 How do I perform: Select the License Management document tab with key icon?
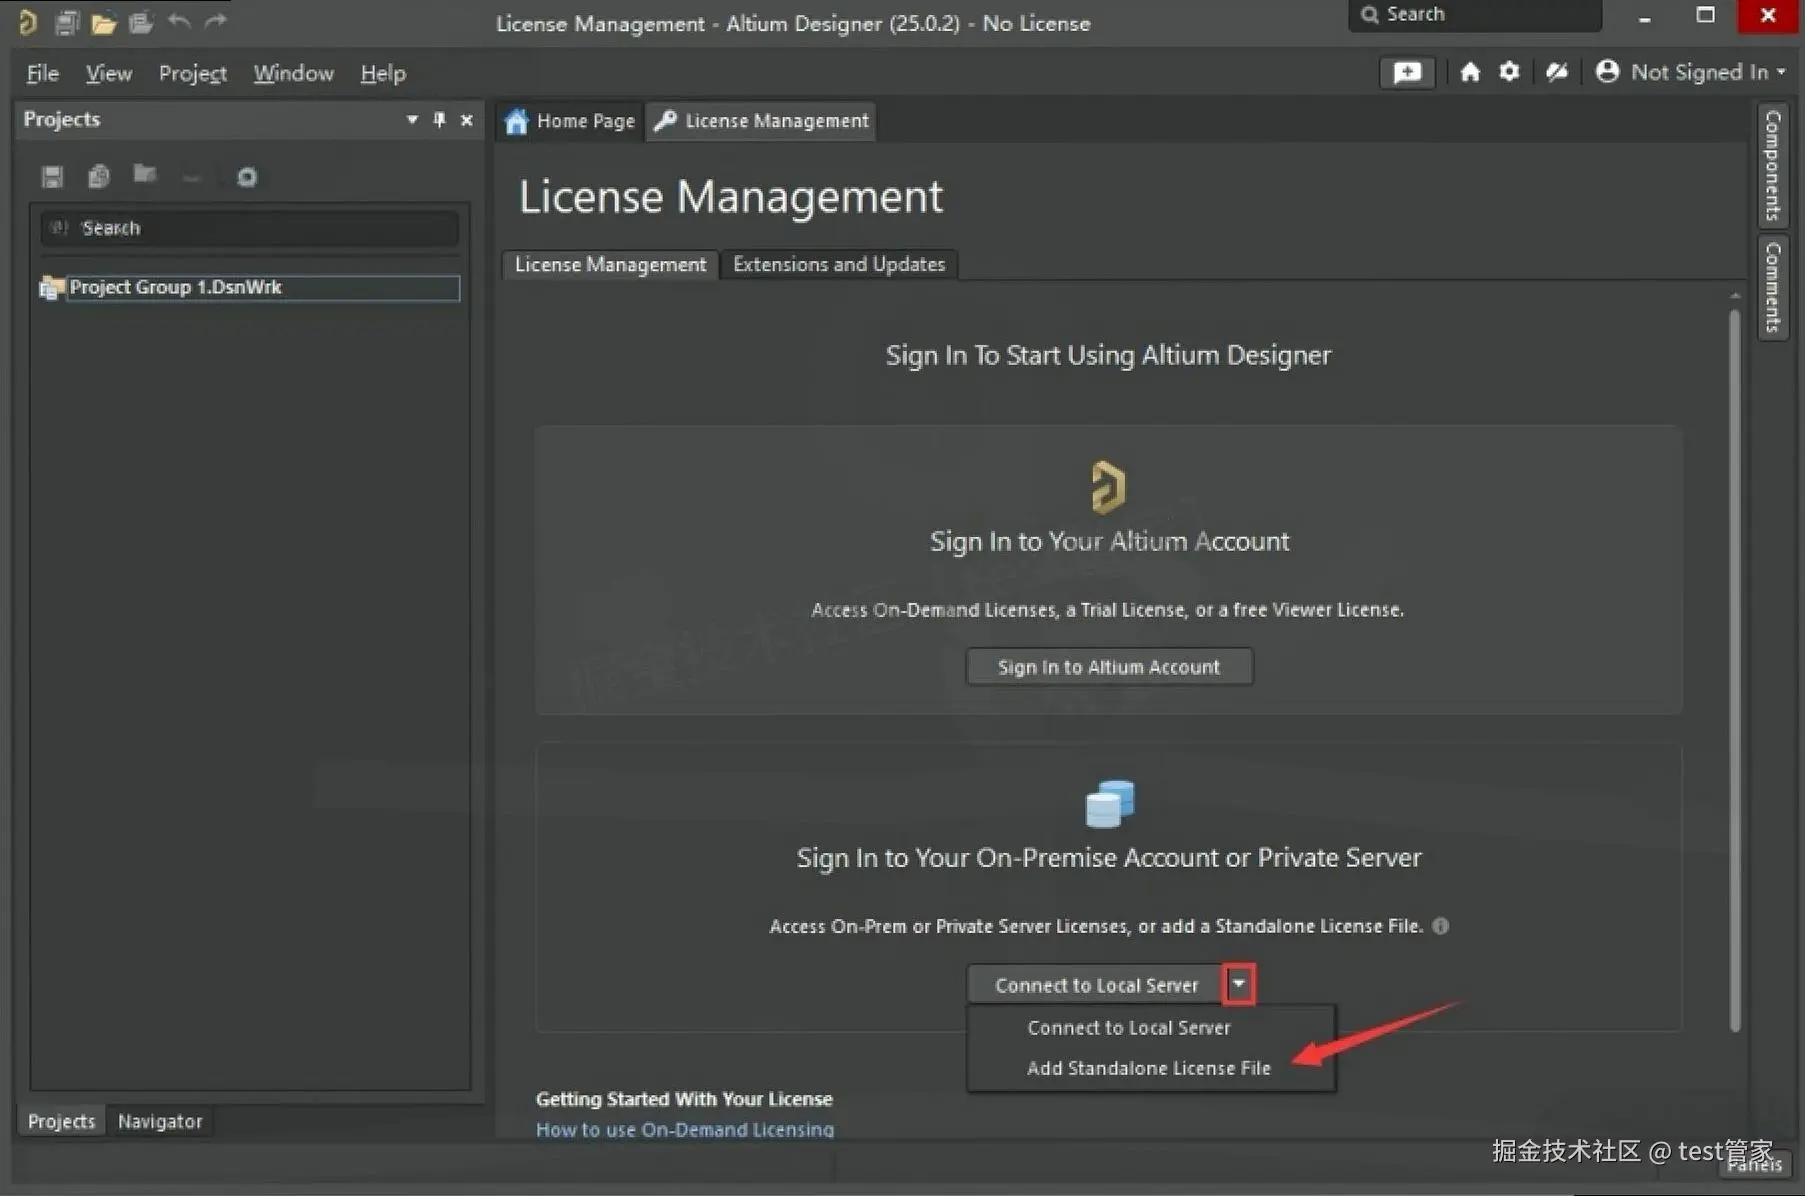pos(761,121)
